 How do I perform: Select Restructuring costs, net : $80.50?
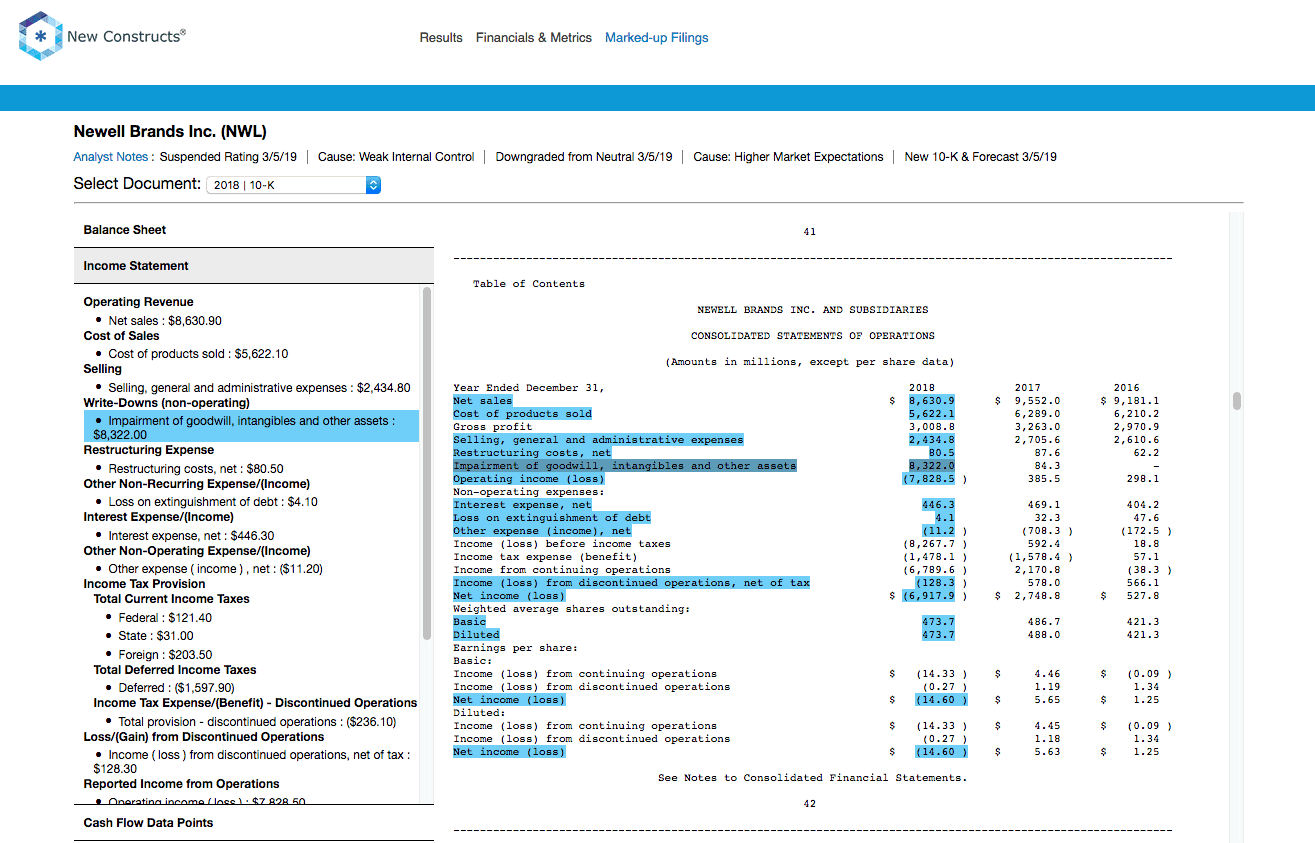coord(196,469)
